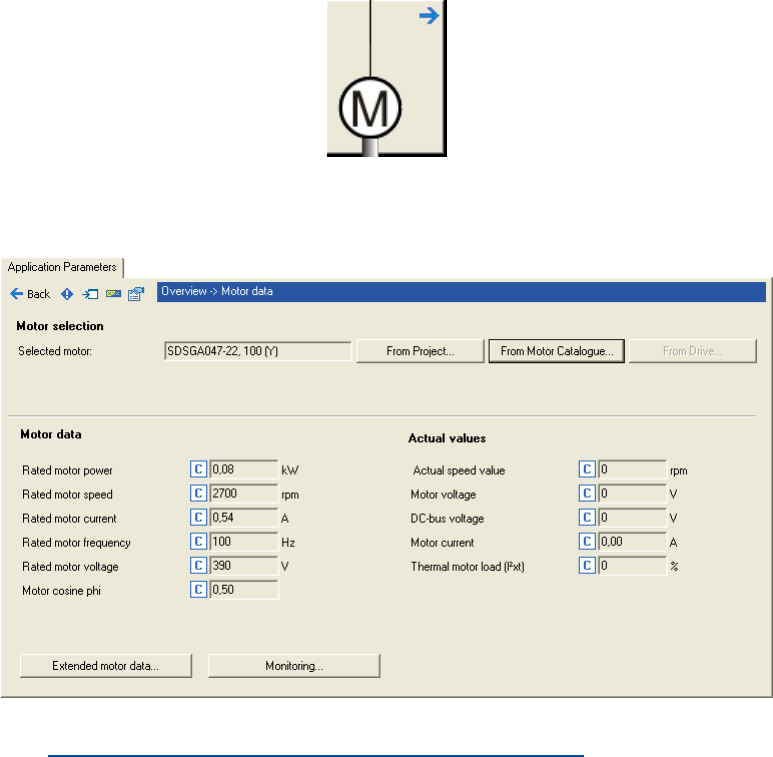This screenshot has width=773, height=757.
Task: Click the arrow-into-box toolbar icon
Action: point(91,294)
